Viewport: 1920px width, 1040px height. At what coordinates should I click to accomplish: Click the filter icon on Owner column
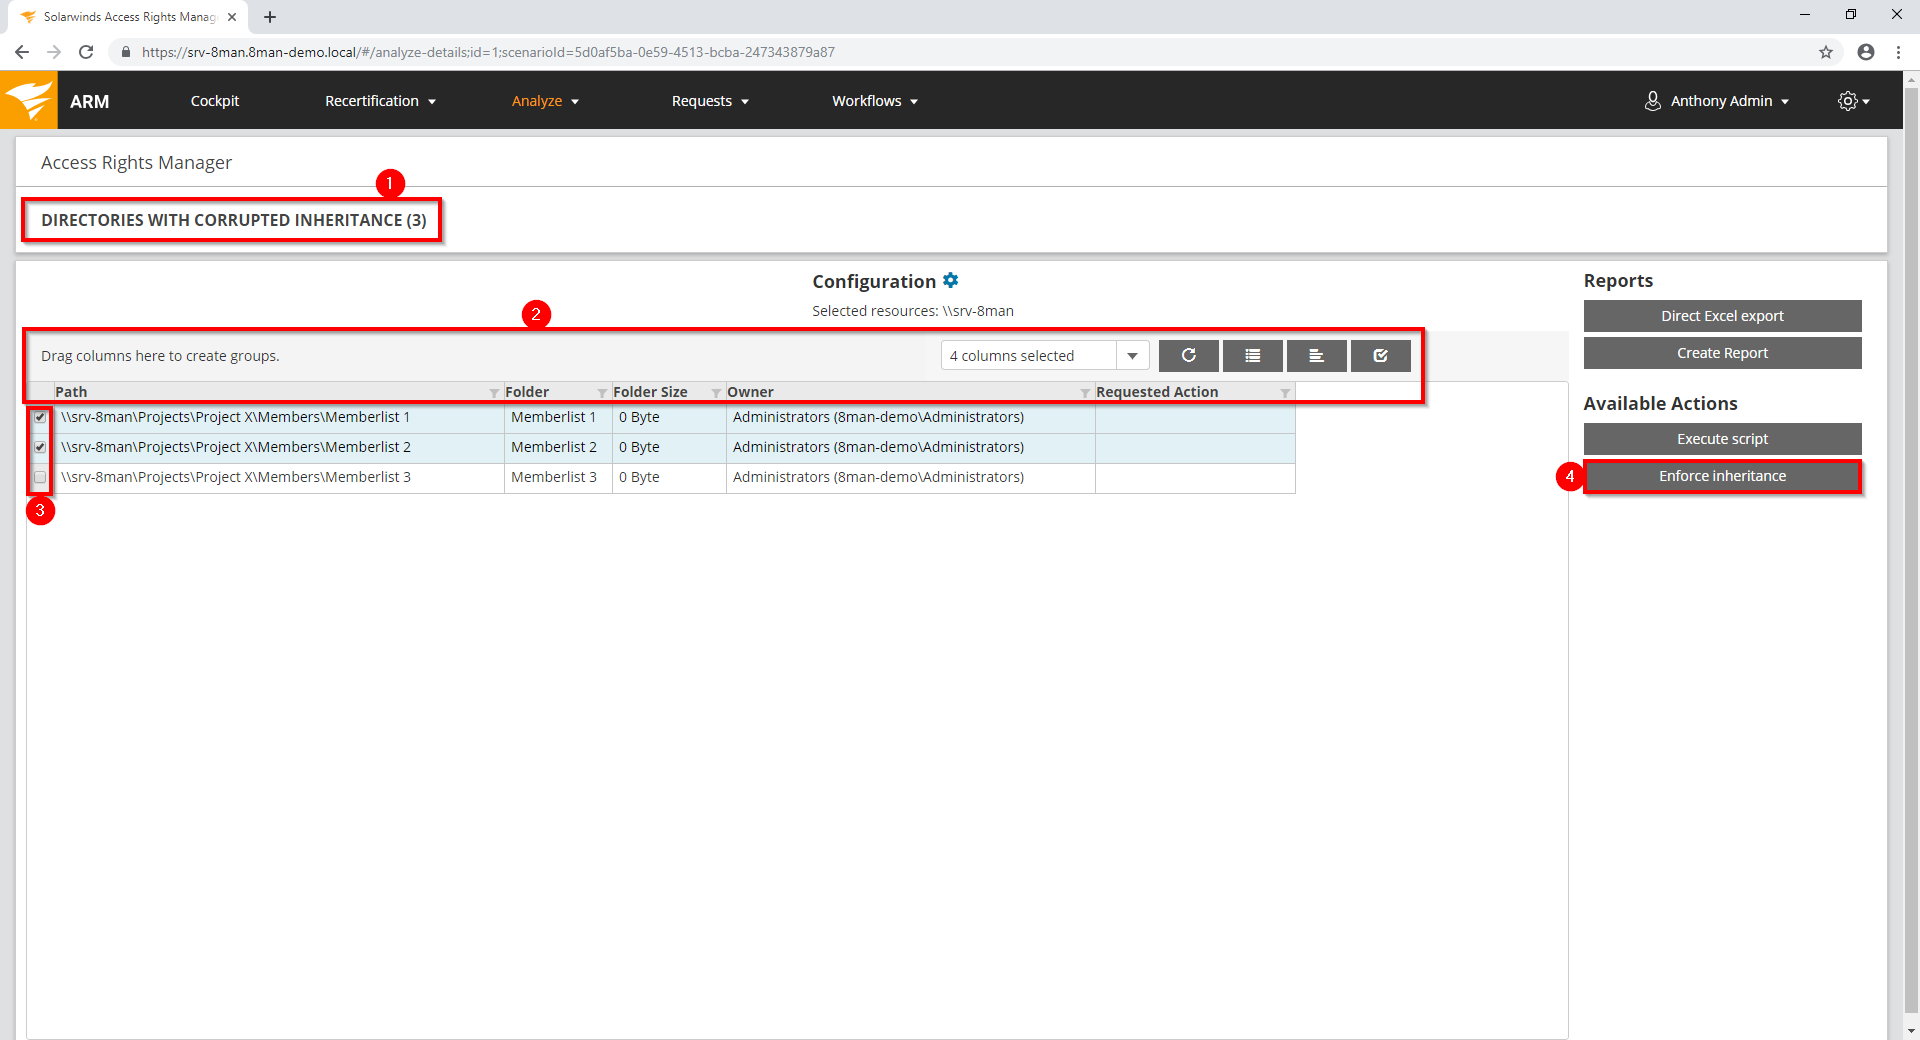coord(1085,393)
